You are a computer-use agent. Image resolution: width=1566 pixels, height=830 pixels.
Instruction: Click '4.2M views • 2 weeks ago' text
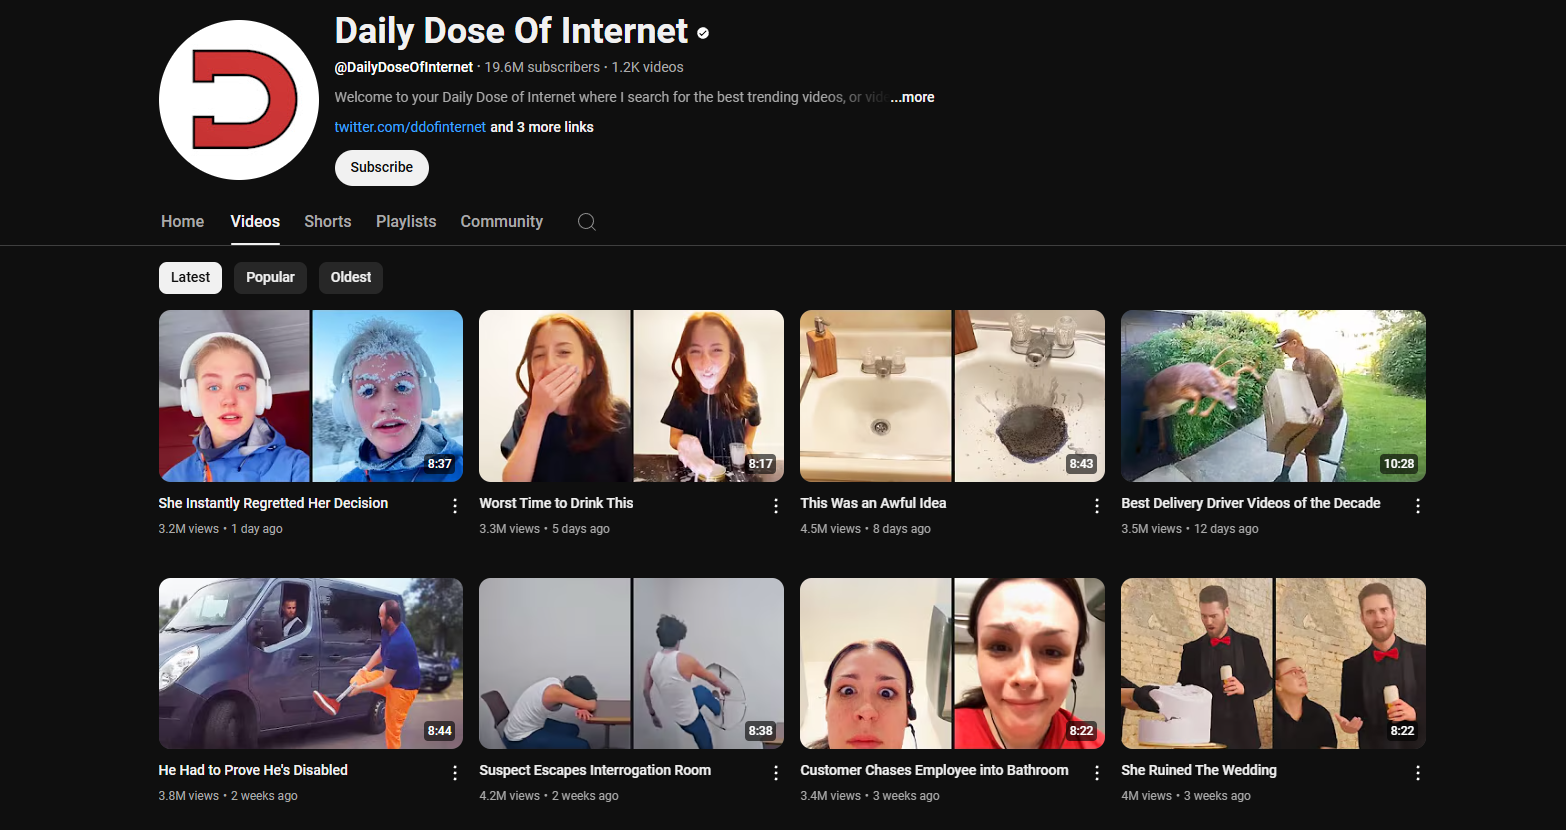pos(549,796)
